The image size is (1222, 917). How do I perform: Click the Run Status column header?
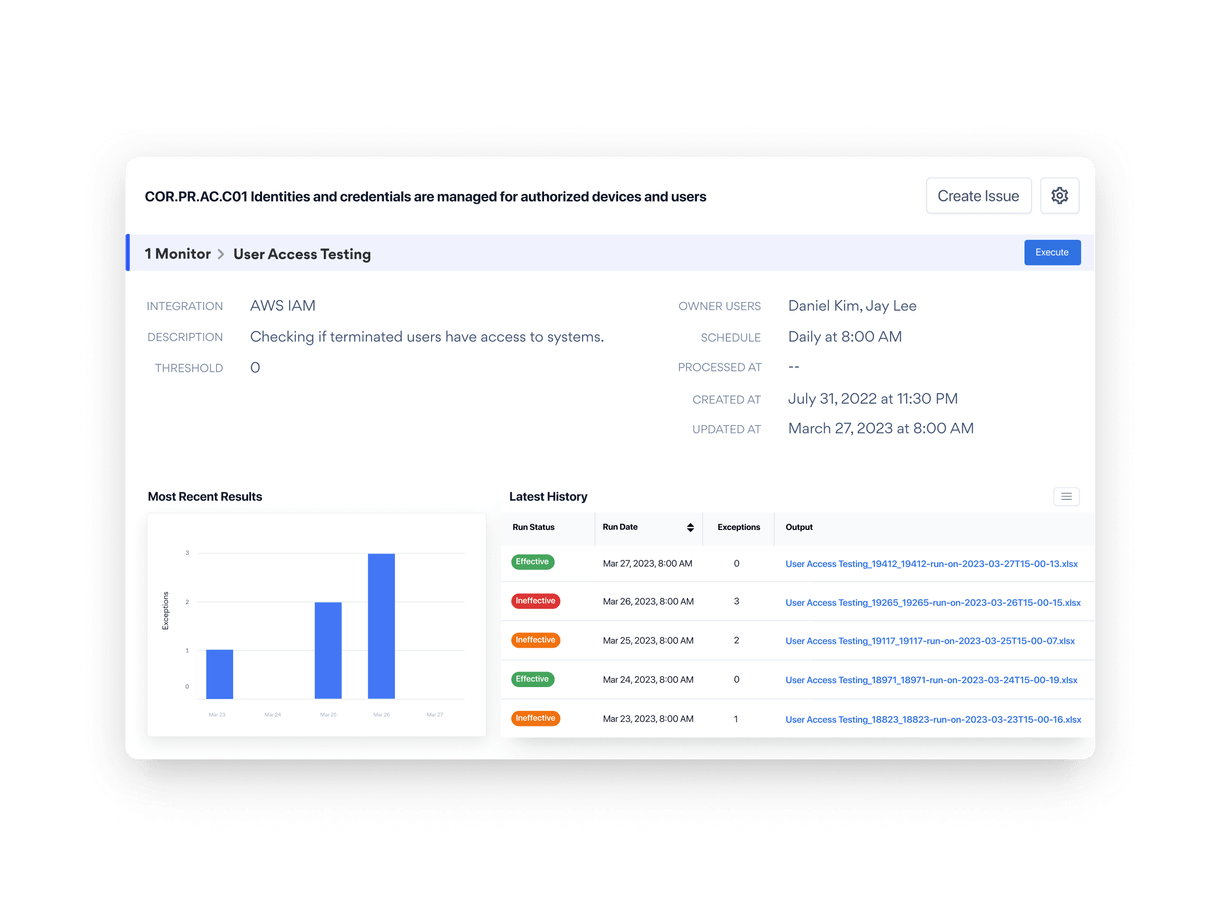(x=534, y=527)
